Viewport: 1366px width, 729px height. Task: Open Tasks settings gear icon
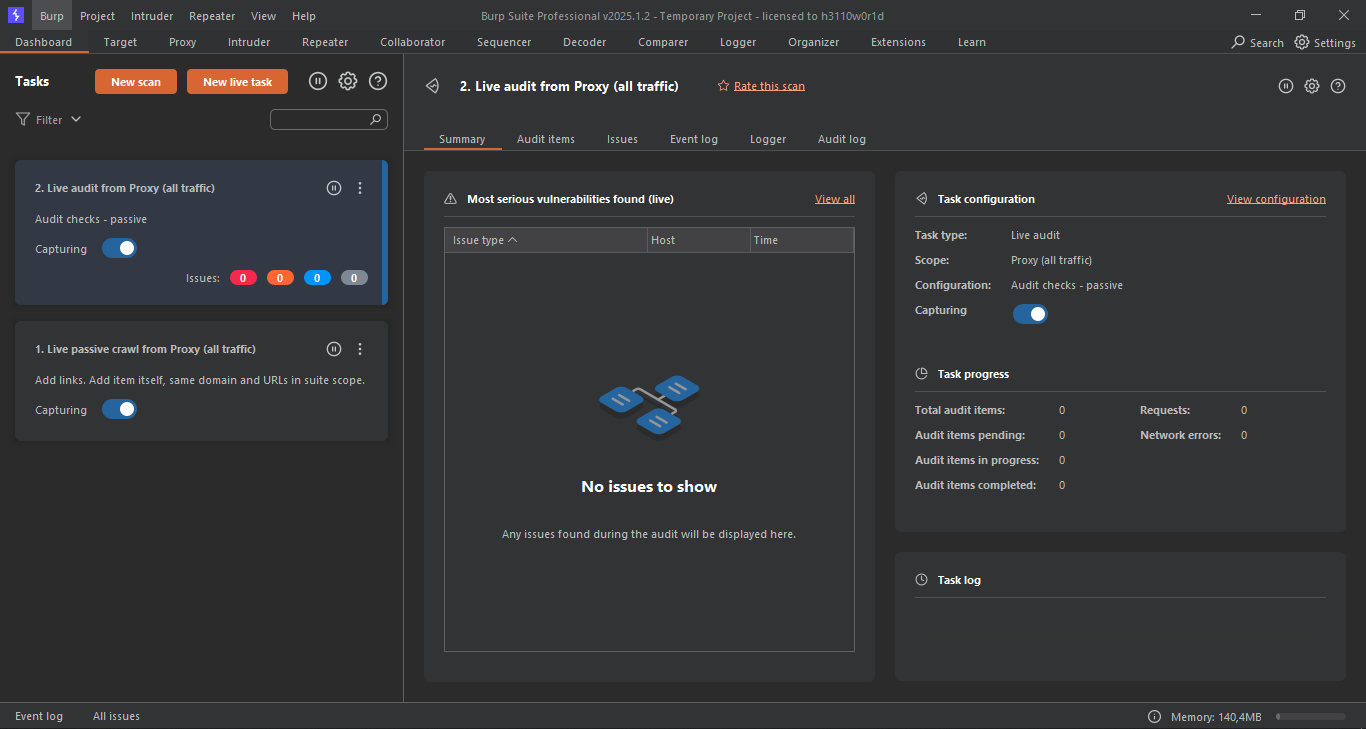[348, 81]
